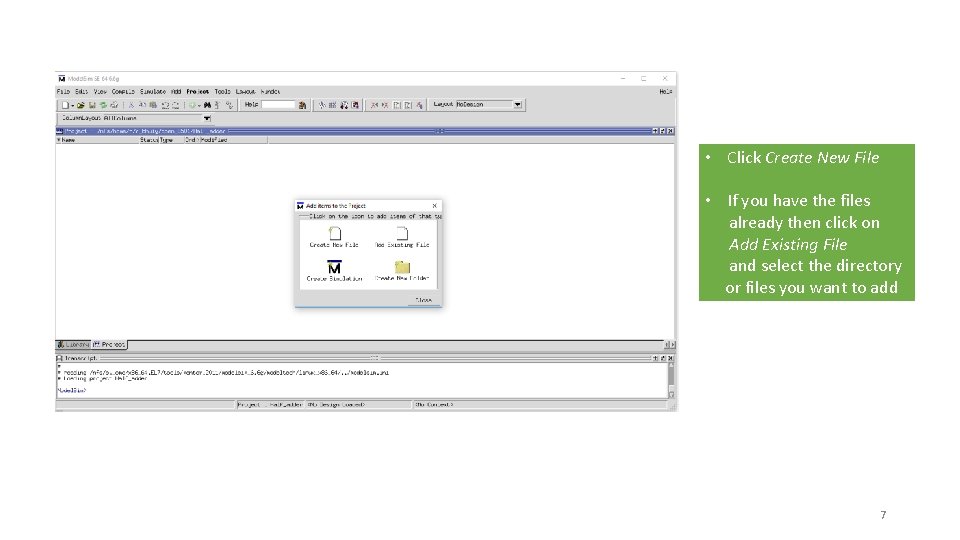Click the Simulate toolbar icon
This screenshot has width=960, height=540.
pyautogui.click(x=344, y=105)
